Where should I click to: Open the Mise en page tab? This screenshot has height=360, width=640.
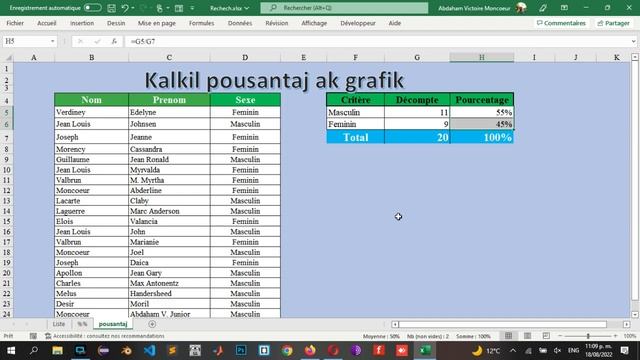tap(157, 23)
